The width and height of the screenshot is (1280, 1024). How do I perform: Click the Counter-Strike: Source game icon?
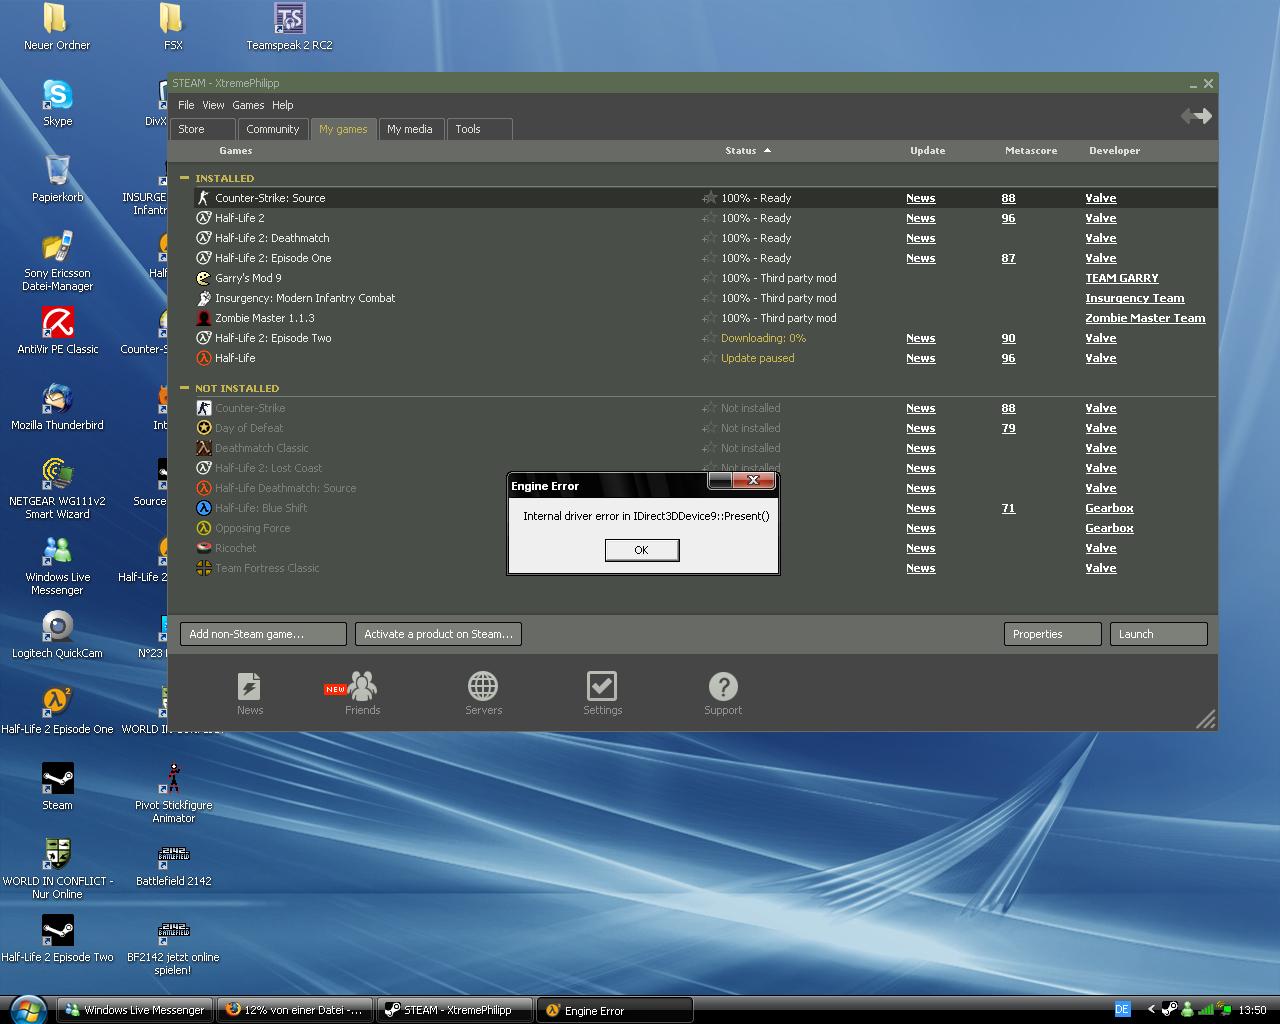click(204, 198)
